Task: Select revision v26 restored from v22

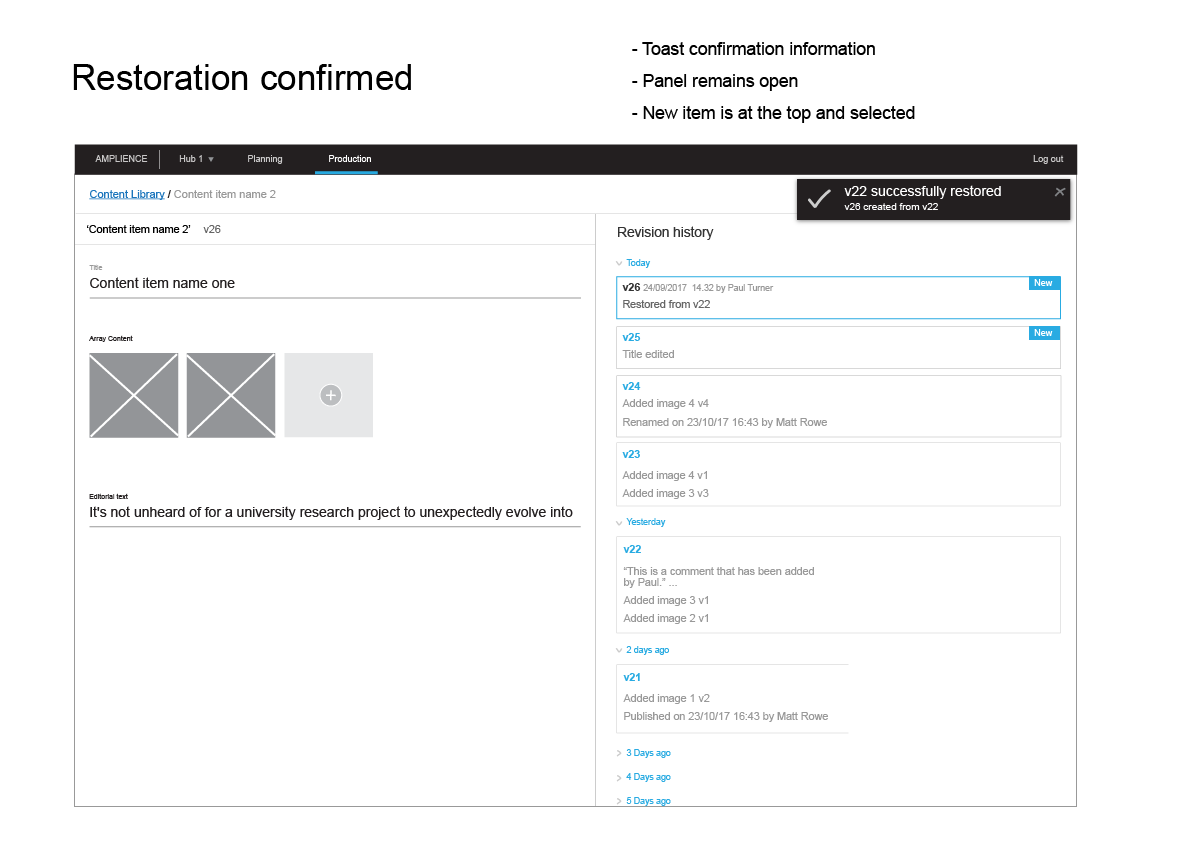Action: pos(838,297)
